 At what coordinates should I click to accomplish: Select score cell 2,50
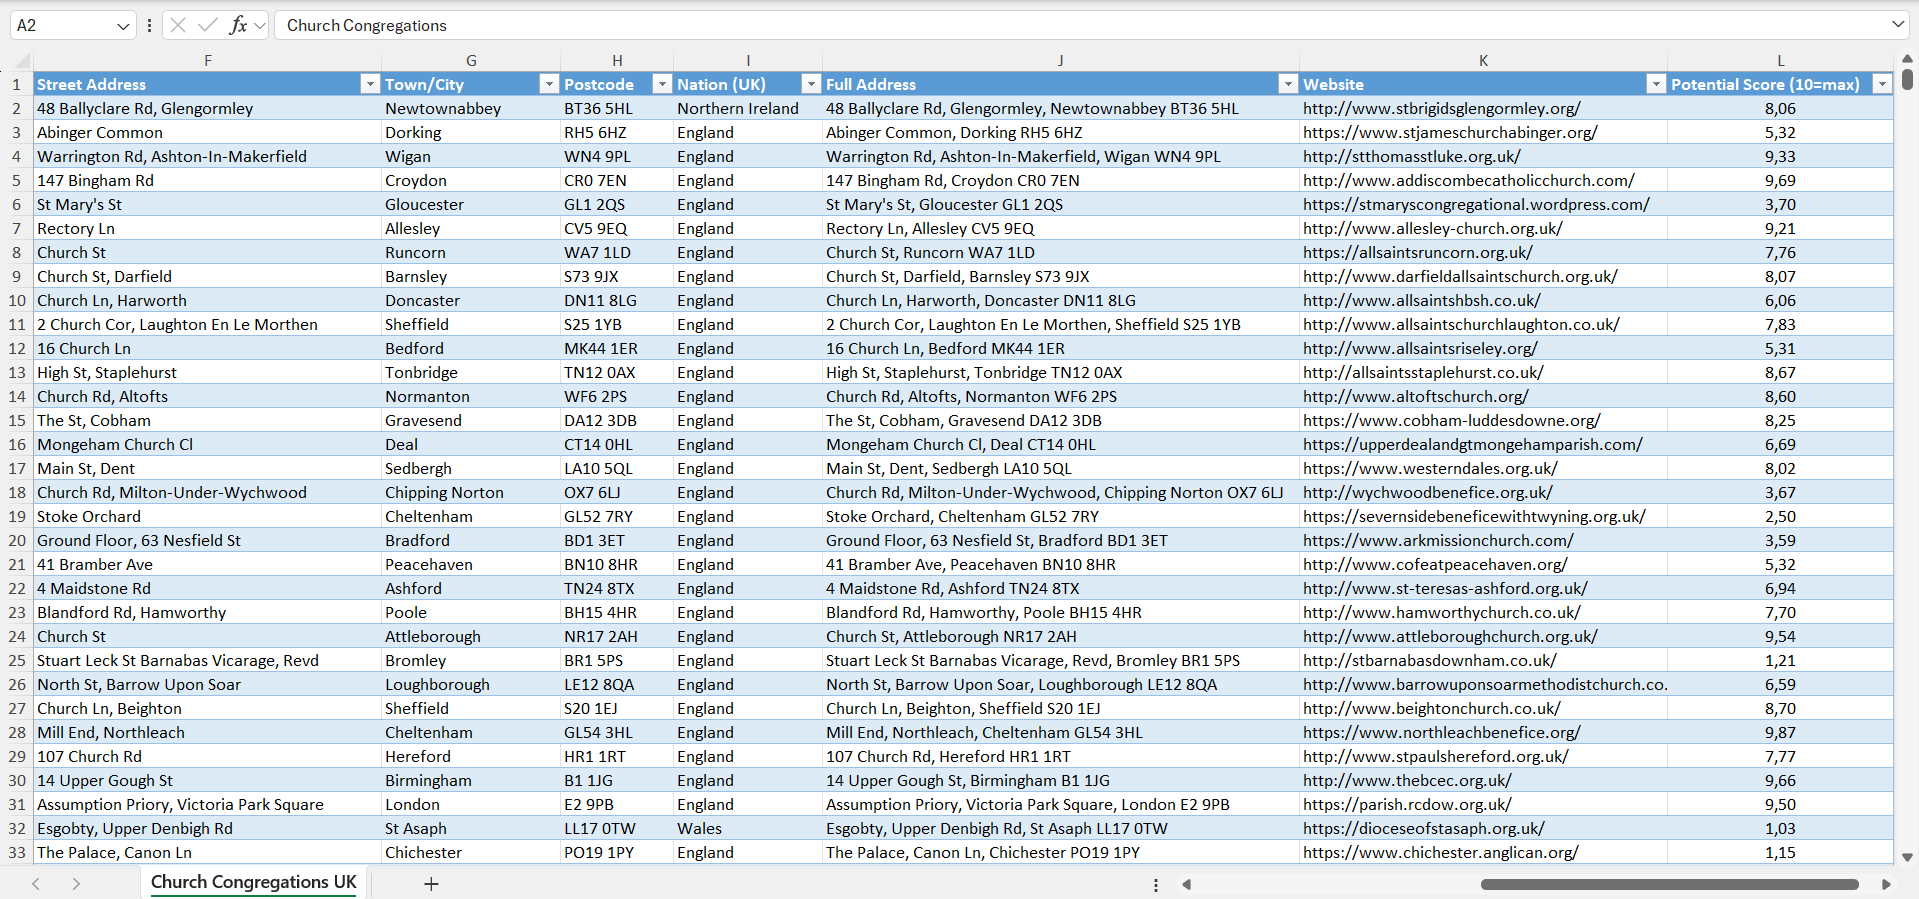click(1781, 517)
